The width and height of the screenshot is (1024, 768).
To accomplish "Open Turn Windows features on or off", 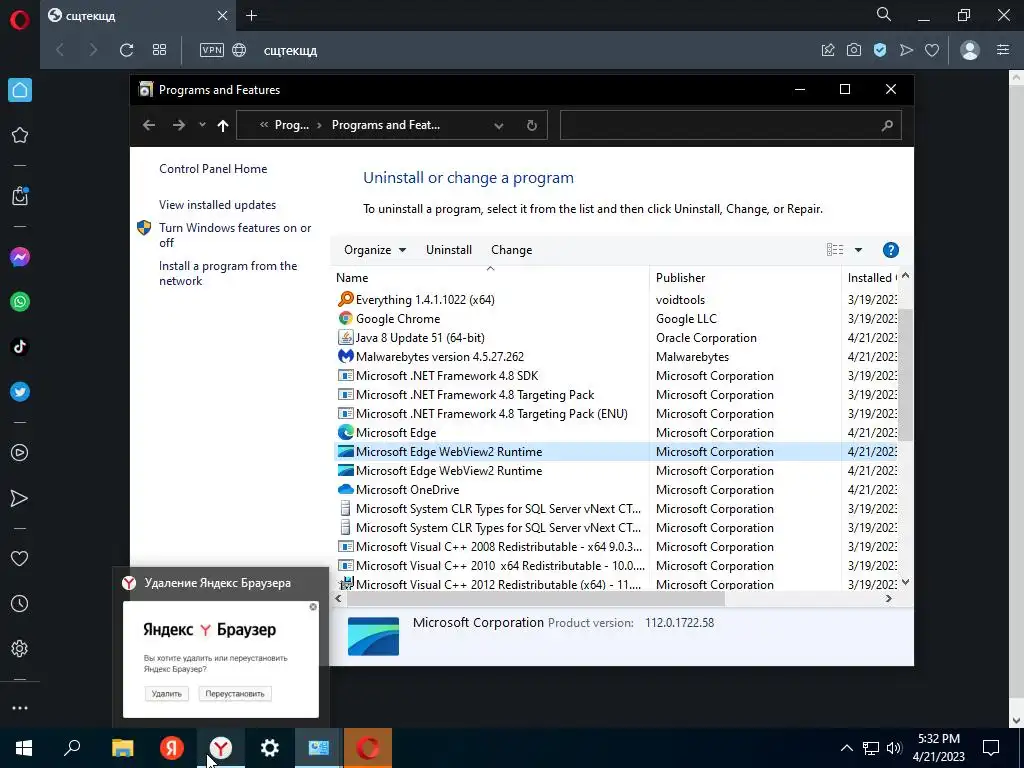I will click(x=234, y=235).
